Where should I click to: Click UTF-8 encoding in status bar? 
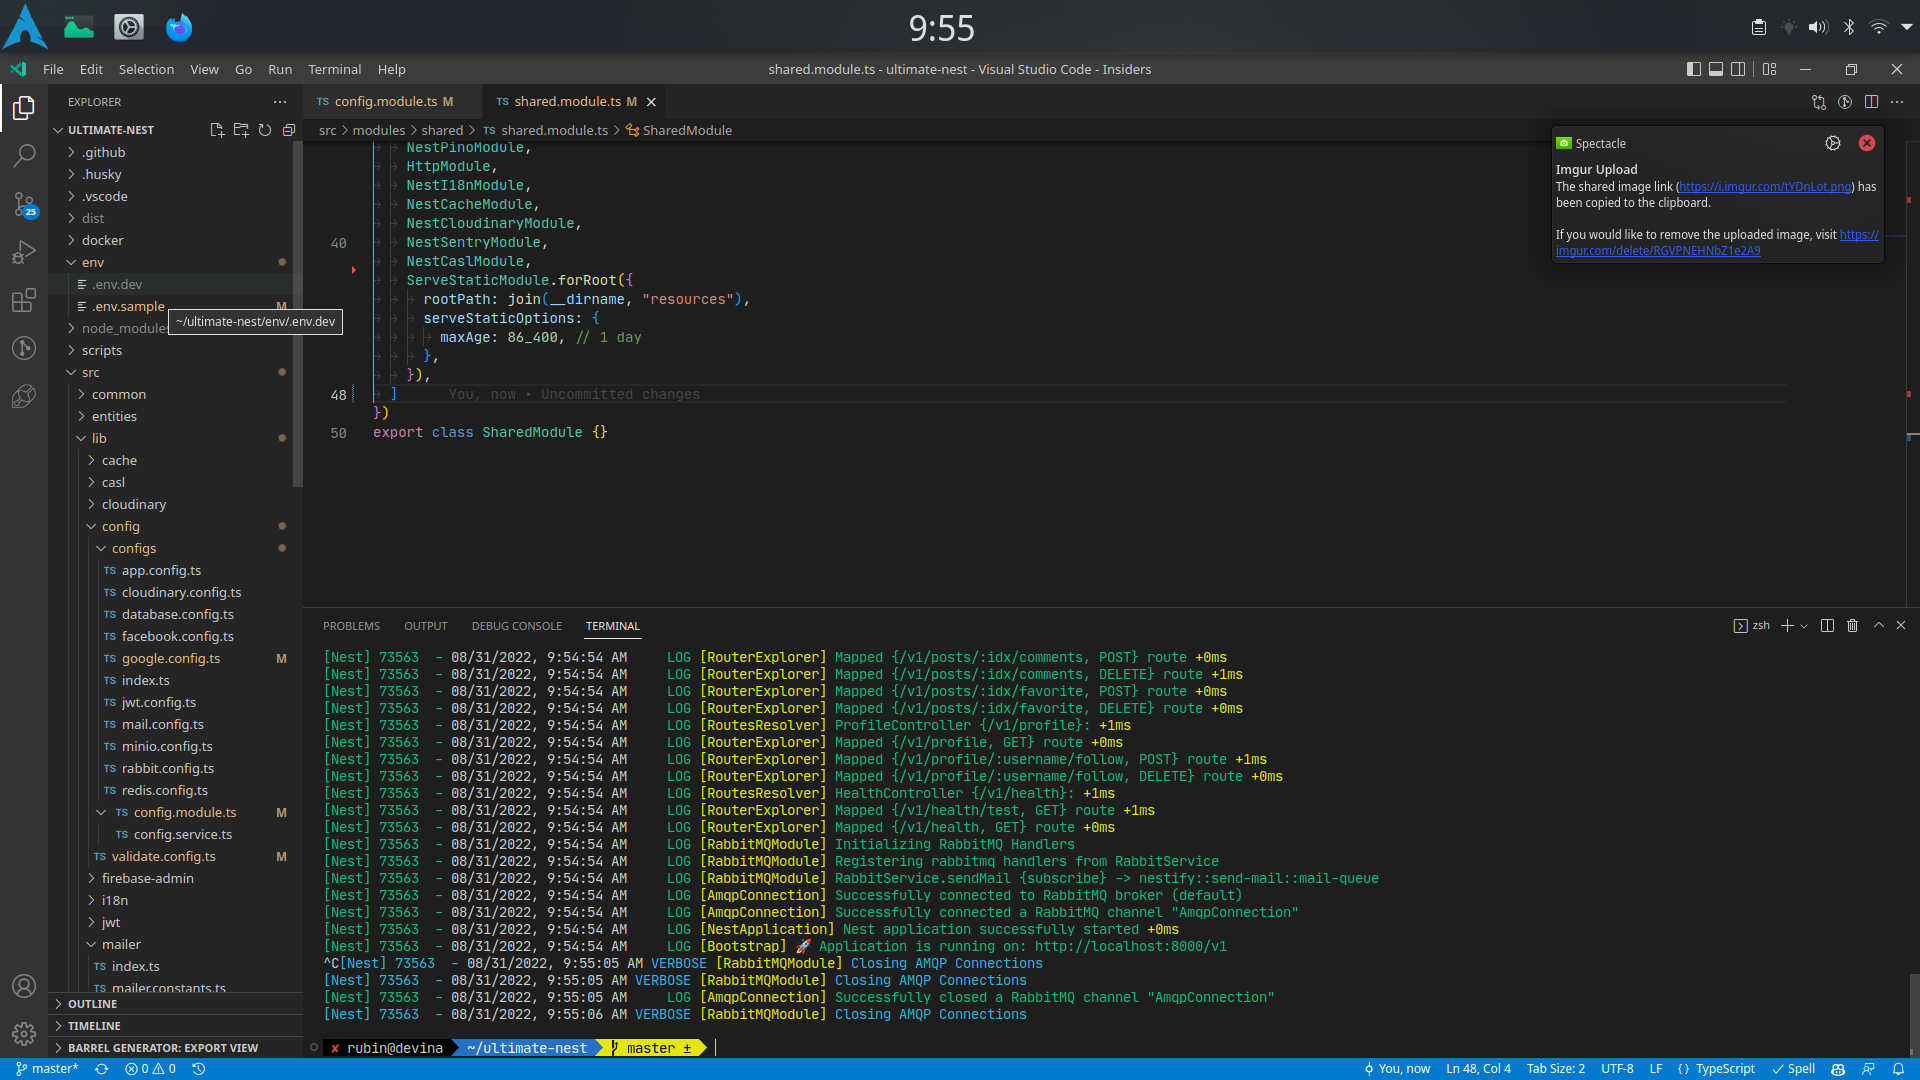(x=1617, y=1069)
